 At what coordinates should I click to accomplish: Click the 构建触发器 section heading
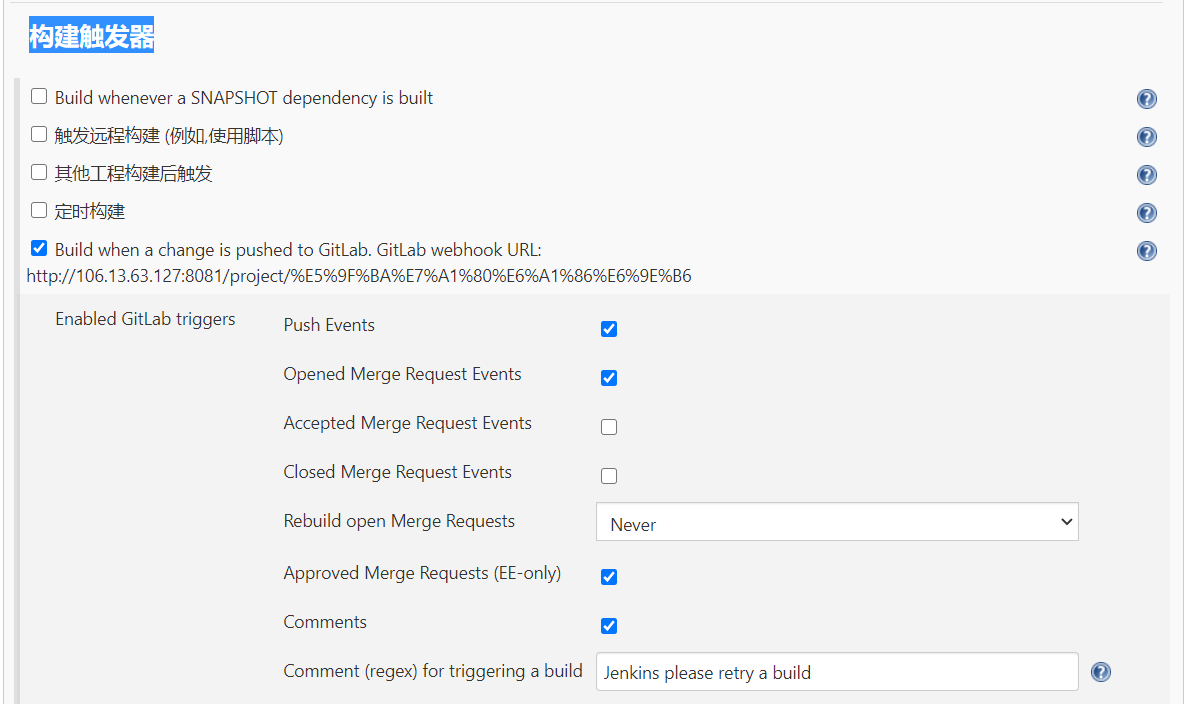(91, 37)
